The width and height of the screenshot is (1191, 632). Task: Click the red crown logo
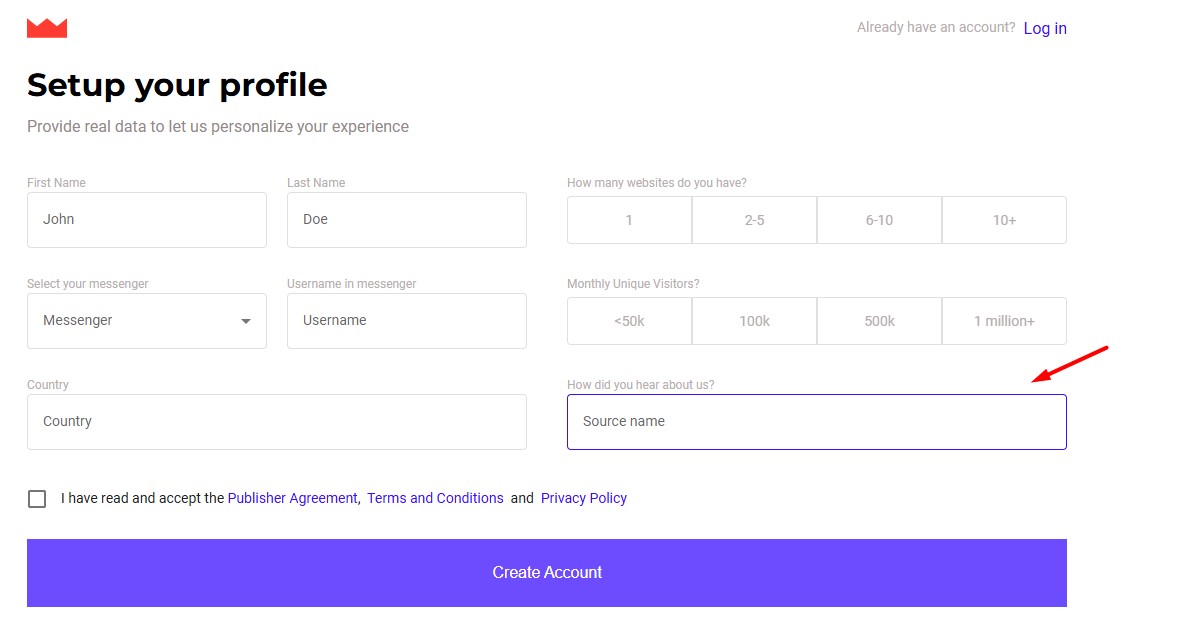point(47,28)
